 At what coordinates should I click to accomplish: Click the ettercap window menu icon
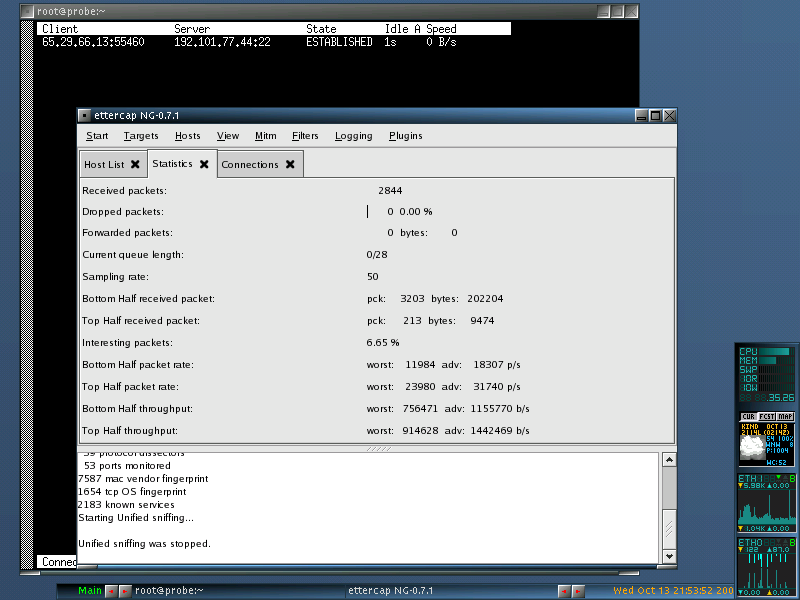click(85, 116)
